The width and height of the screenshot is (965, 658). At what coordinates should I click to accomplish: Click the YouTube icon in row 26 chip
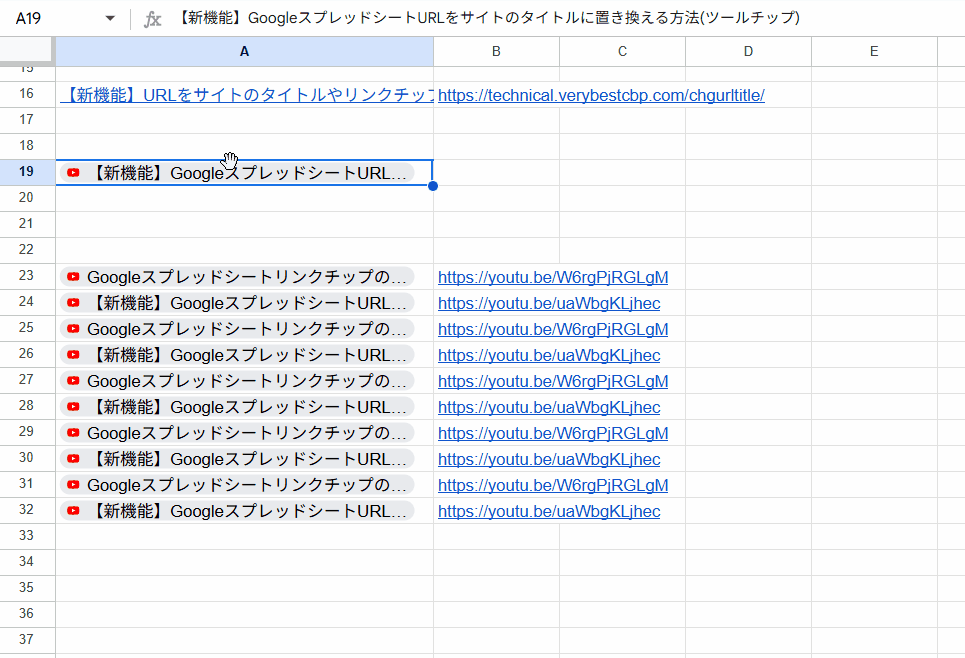click(73, 355)
